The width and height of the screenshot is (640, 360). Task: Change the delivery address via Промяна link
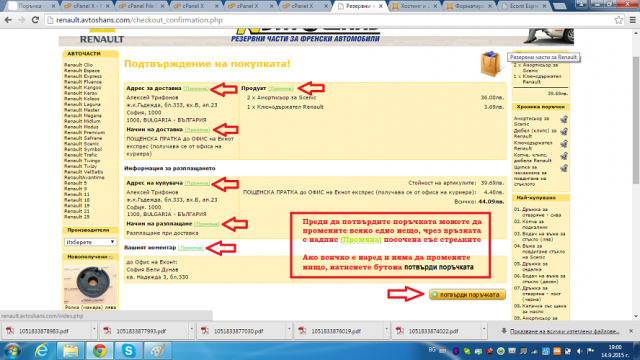196,89
